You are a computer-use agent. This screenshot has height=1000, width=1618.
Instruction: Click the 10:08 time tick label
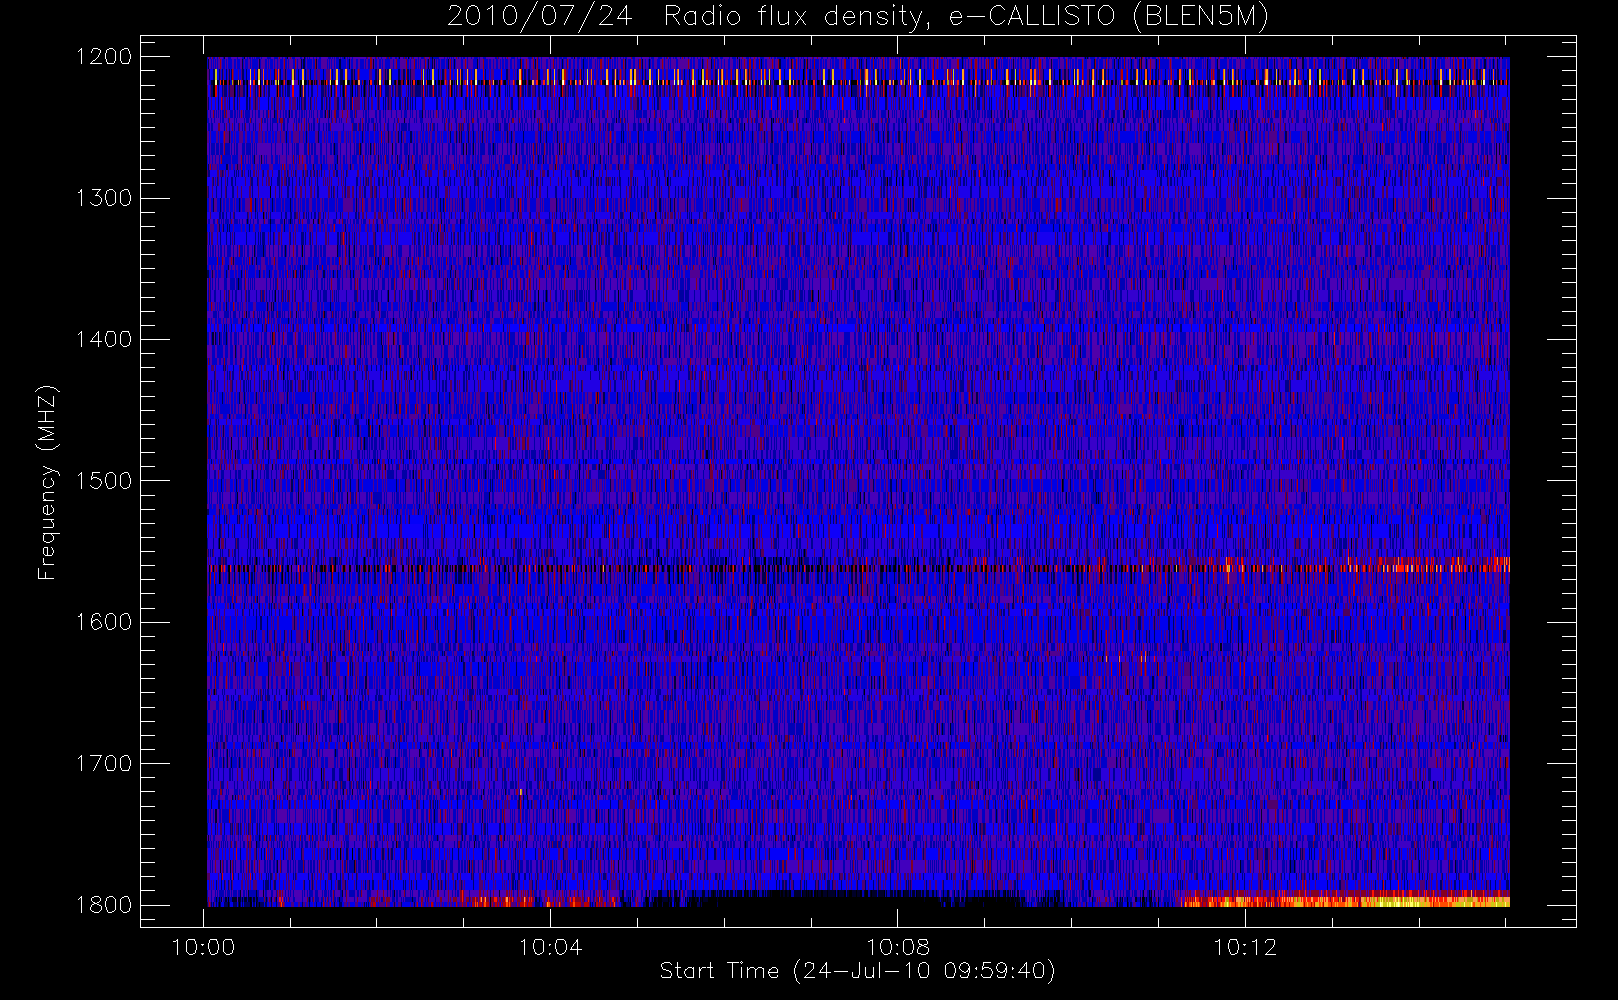898,947
